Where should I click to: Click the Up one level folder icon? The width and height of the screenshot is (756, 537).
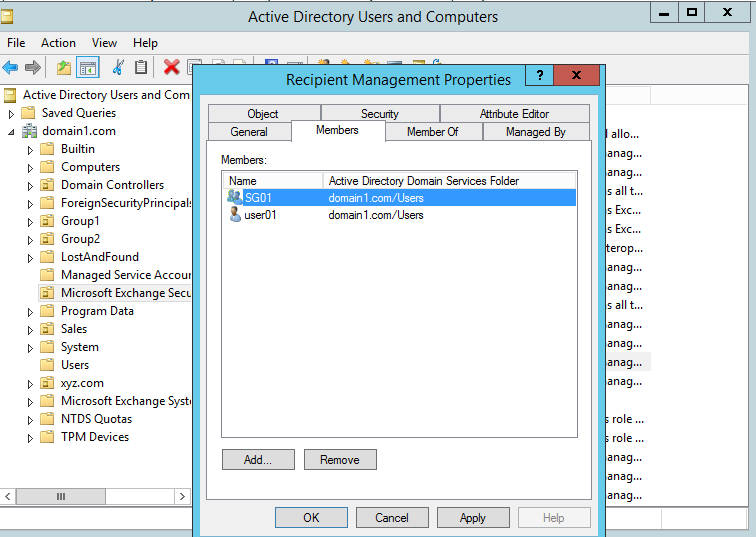(x=64, y=67)
